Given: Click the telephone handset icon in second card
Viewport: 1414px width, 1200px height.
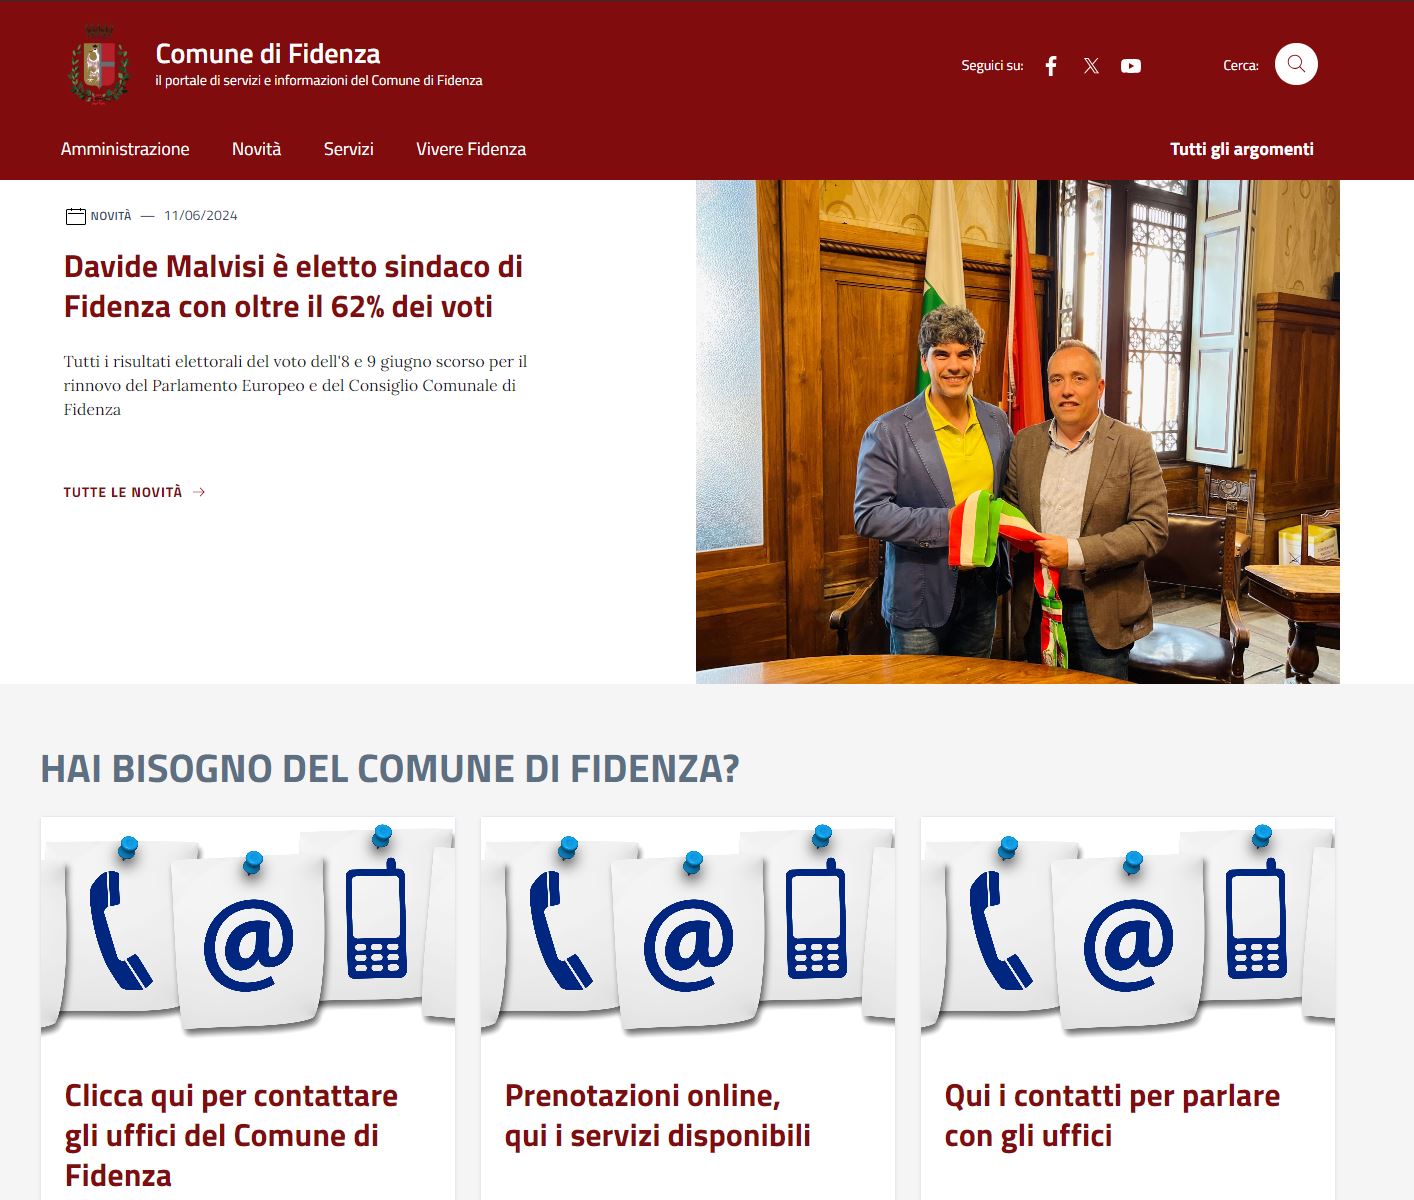Looking at the screenshot, I should [560, 930].
